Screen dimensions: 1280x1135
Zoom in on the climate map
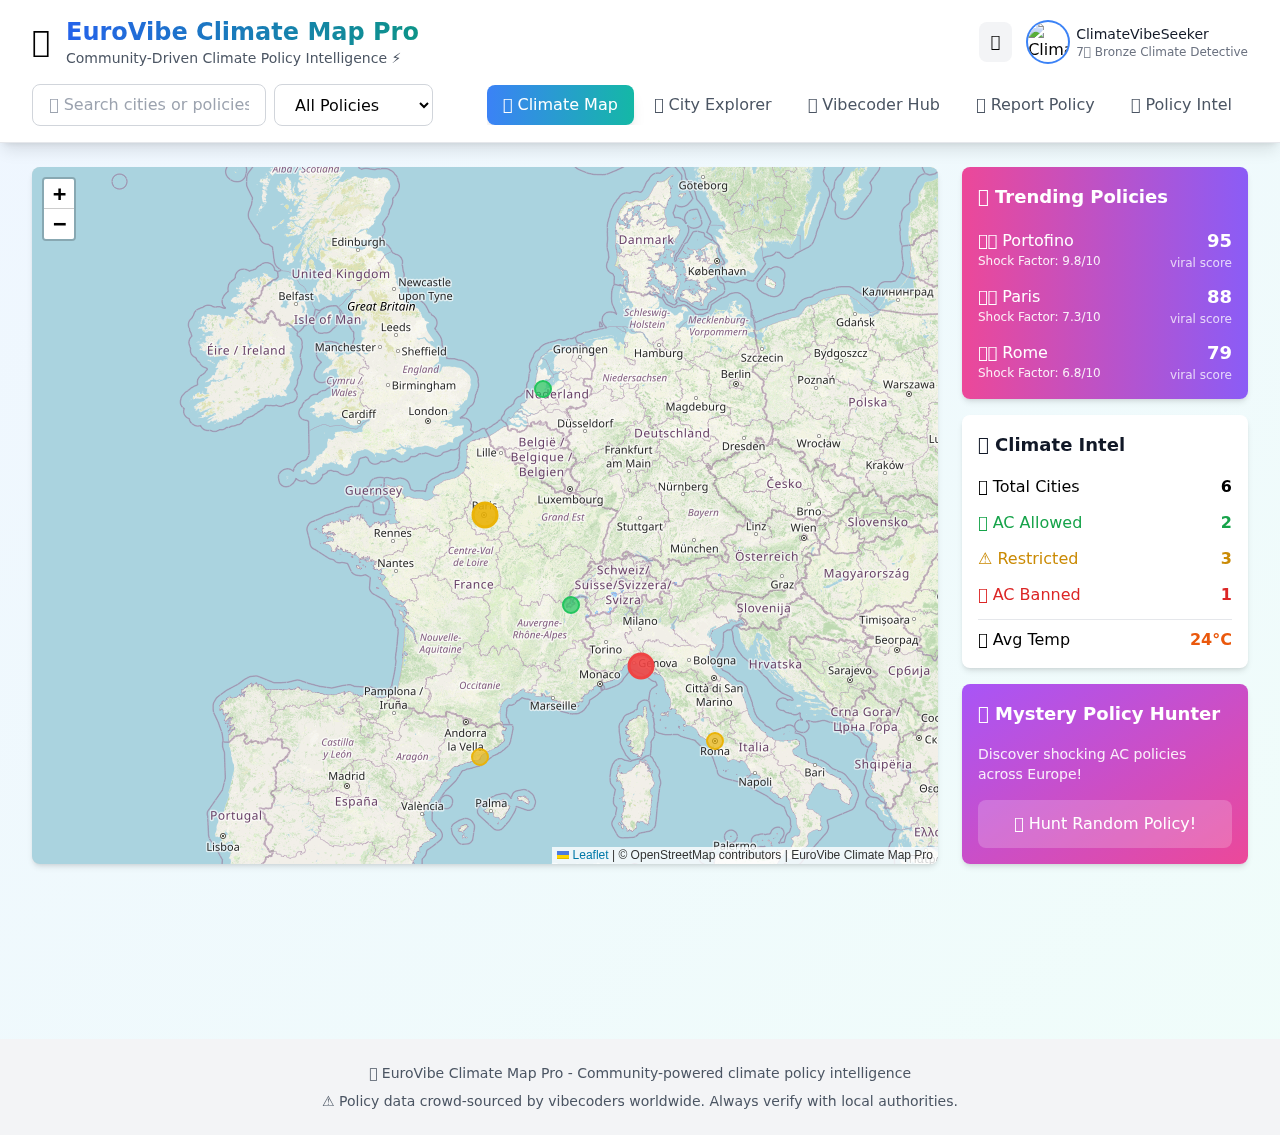[59, 194]
